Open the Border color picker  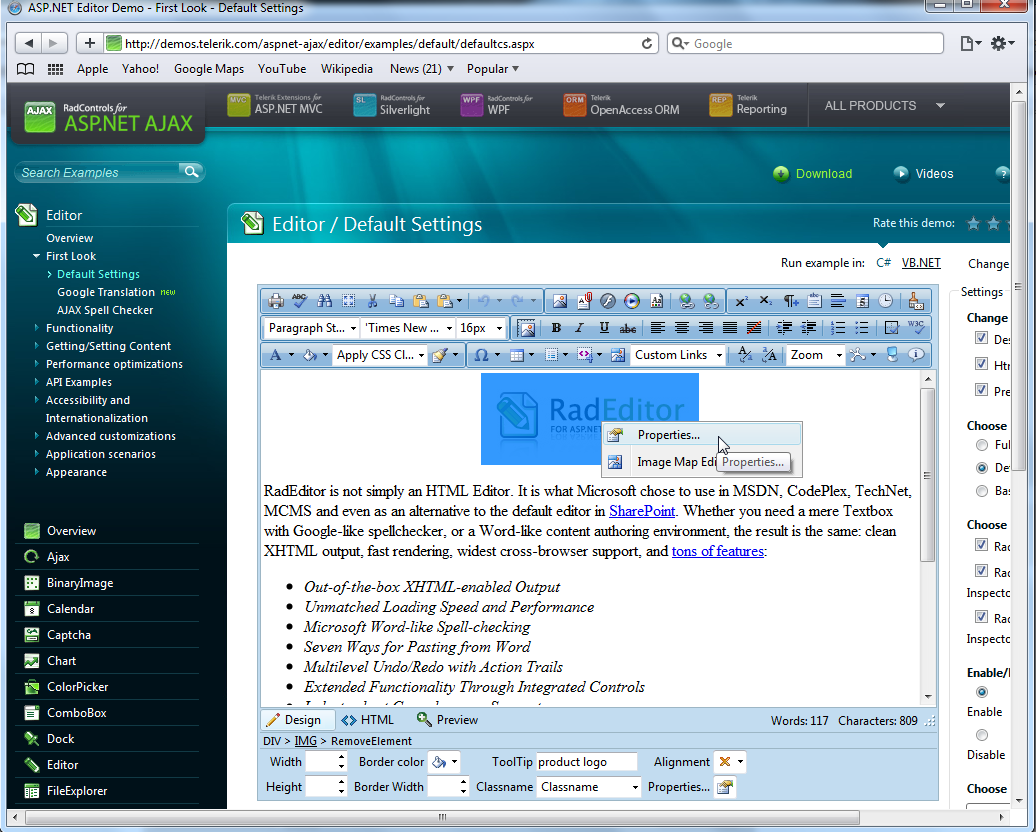tap(445, 762)
